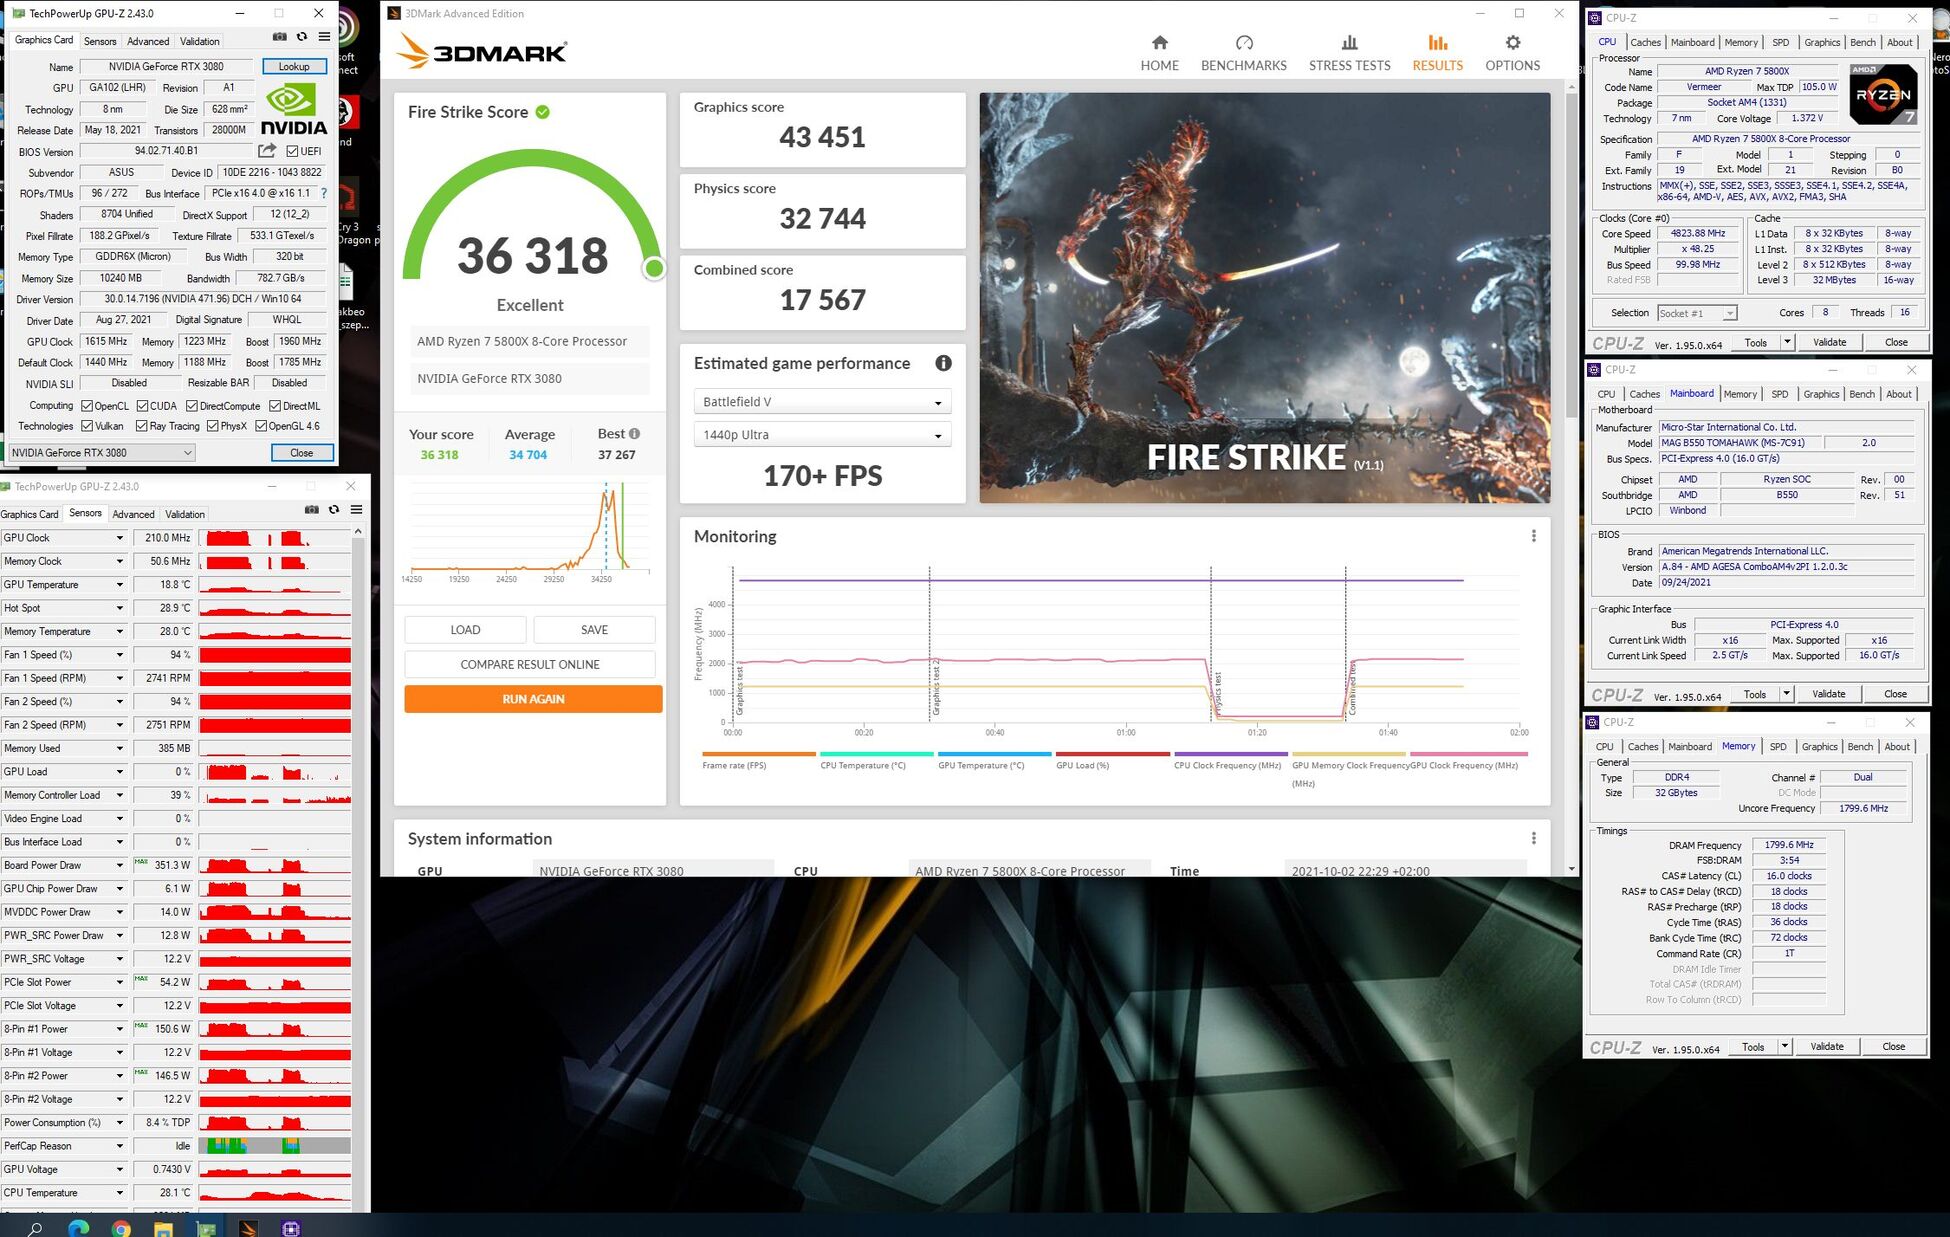Click the Bus Interface question mark icon
1950x1237 pixels.
tap(323, 194)
